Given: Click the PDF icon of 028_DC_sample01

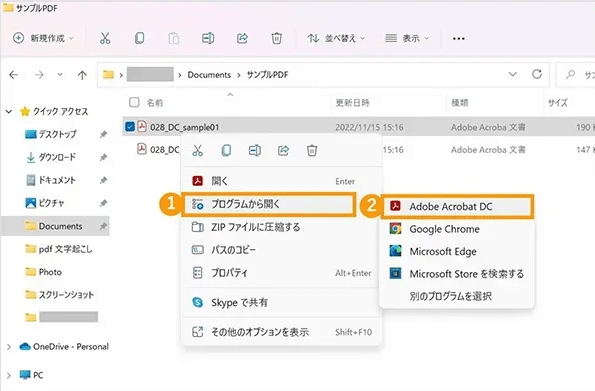Looking at the screenshot, I should [x=142, y=126].
